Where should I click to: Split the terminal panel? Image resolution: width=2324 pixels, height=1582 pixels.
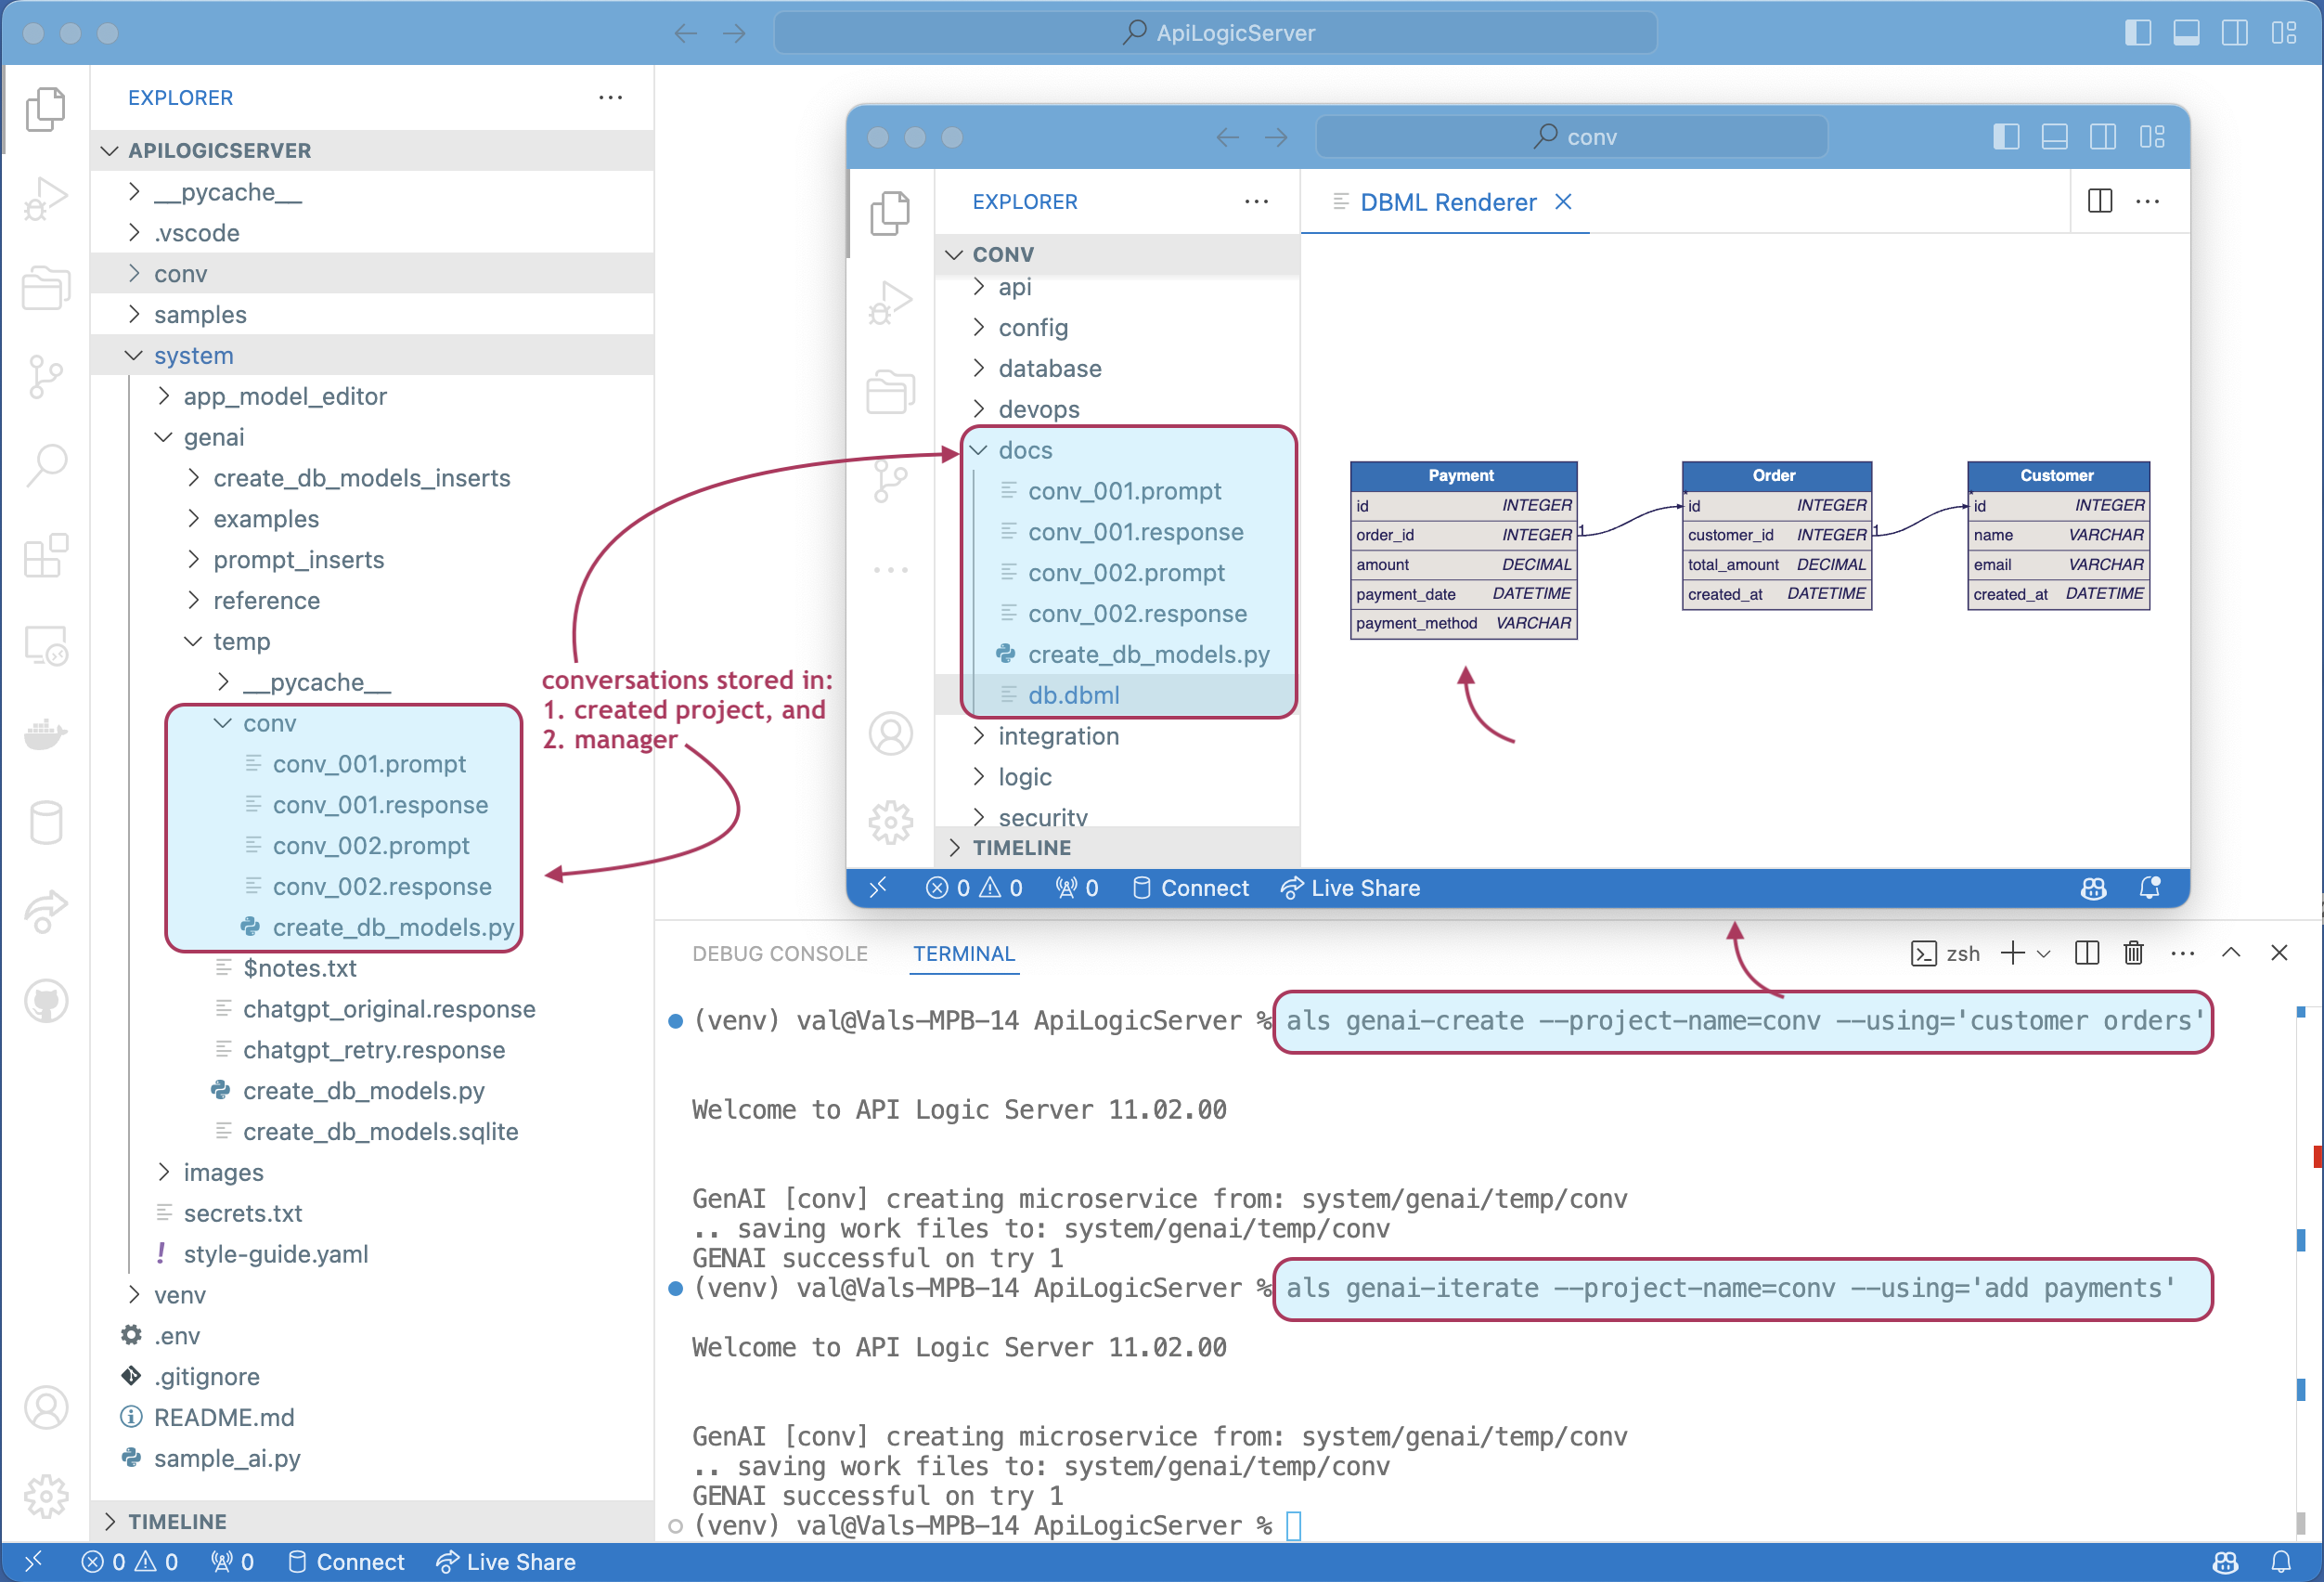(x=2086, y=952)
